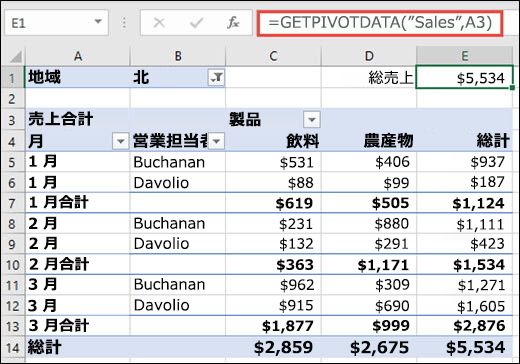Open the 営業担当者 filter dropdown
Viewport: 520px width, 364px height.
[x=216, y=141]
